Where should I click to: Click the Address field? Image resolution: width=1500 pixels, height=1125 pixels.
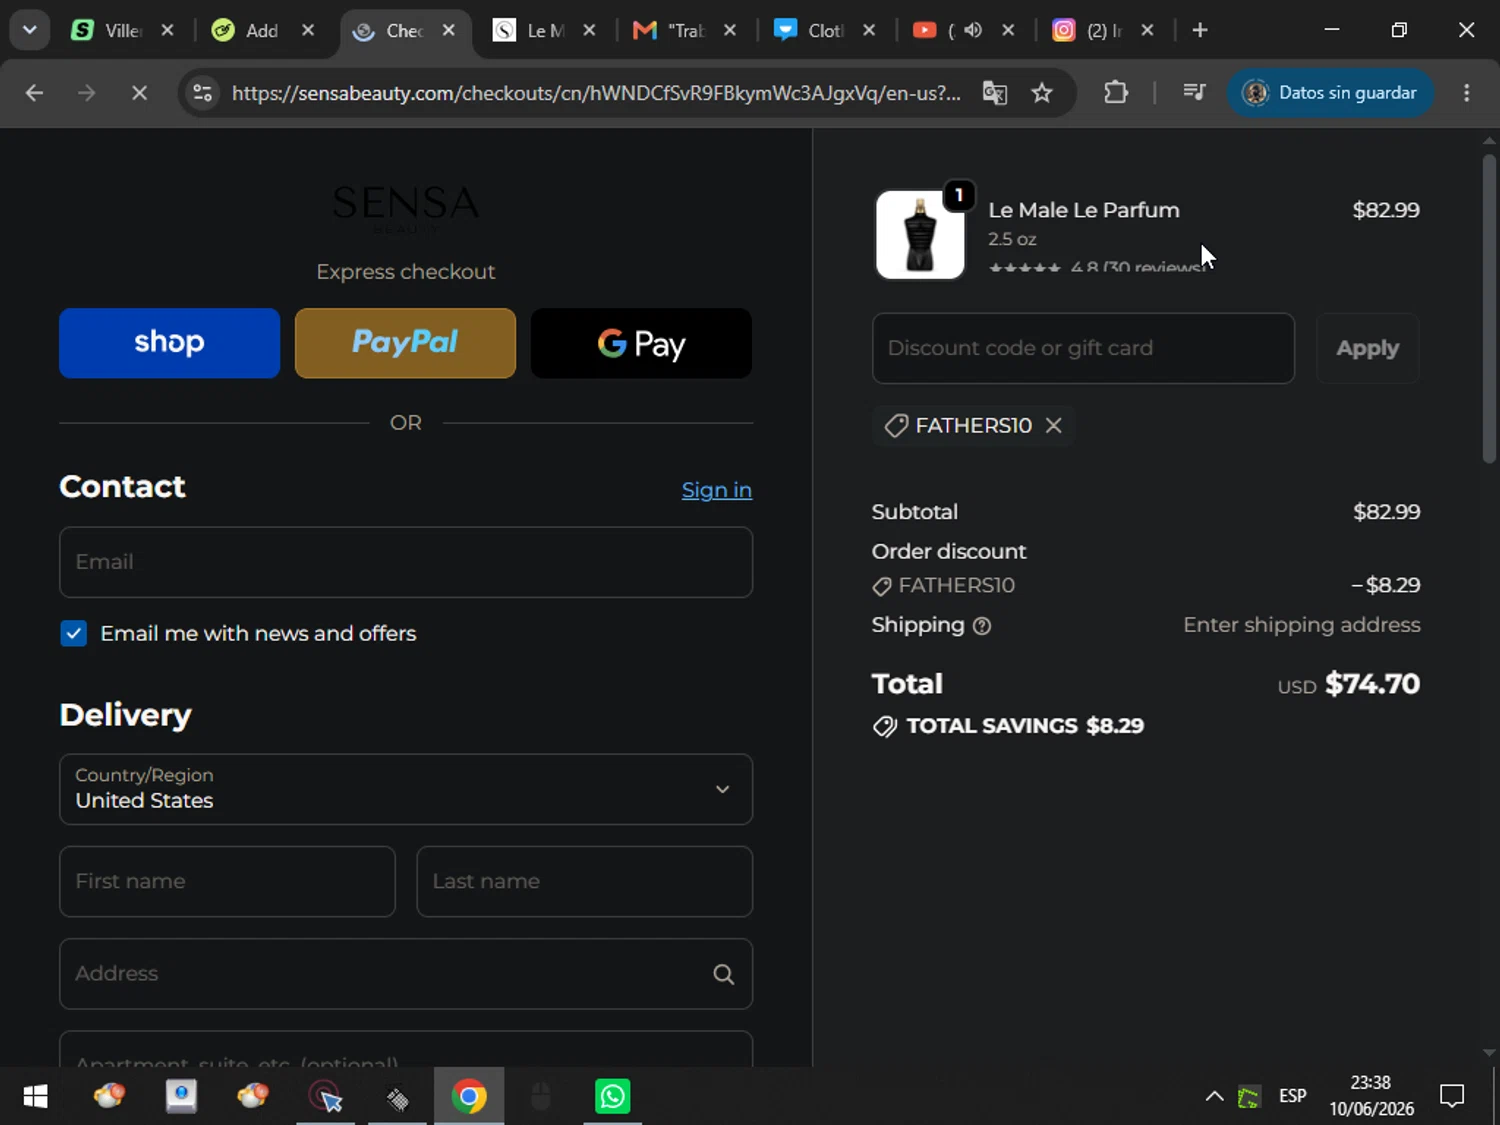pyautogui.click(x=406, y=973)
